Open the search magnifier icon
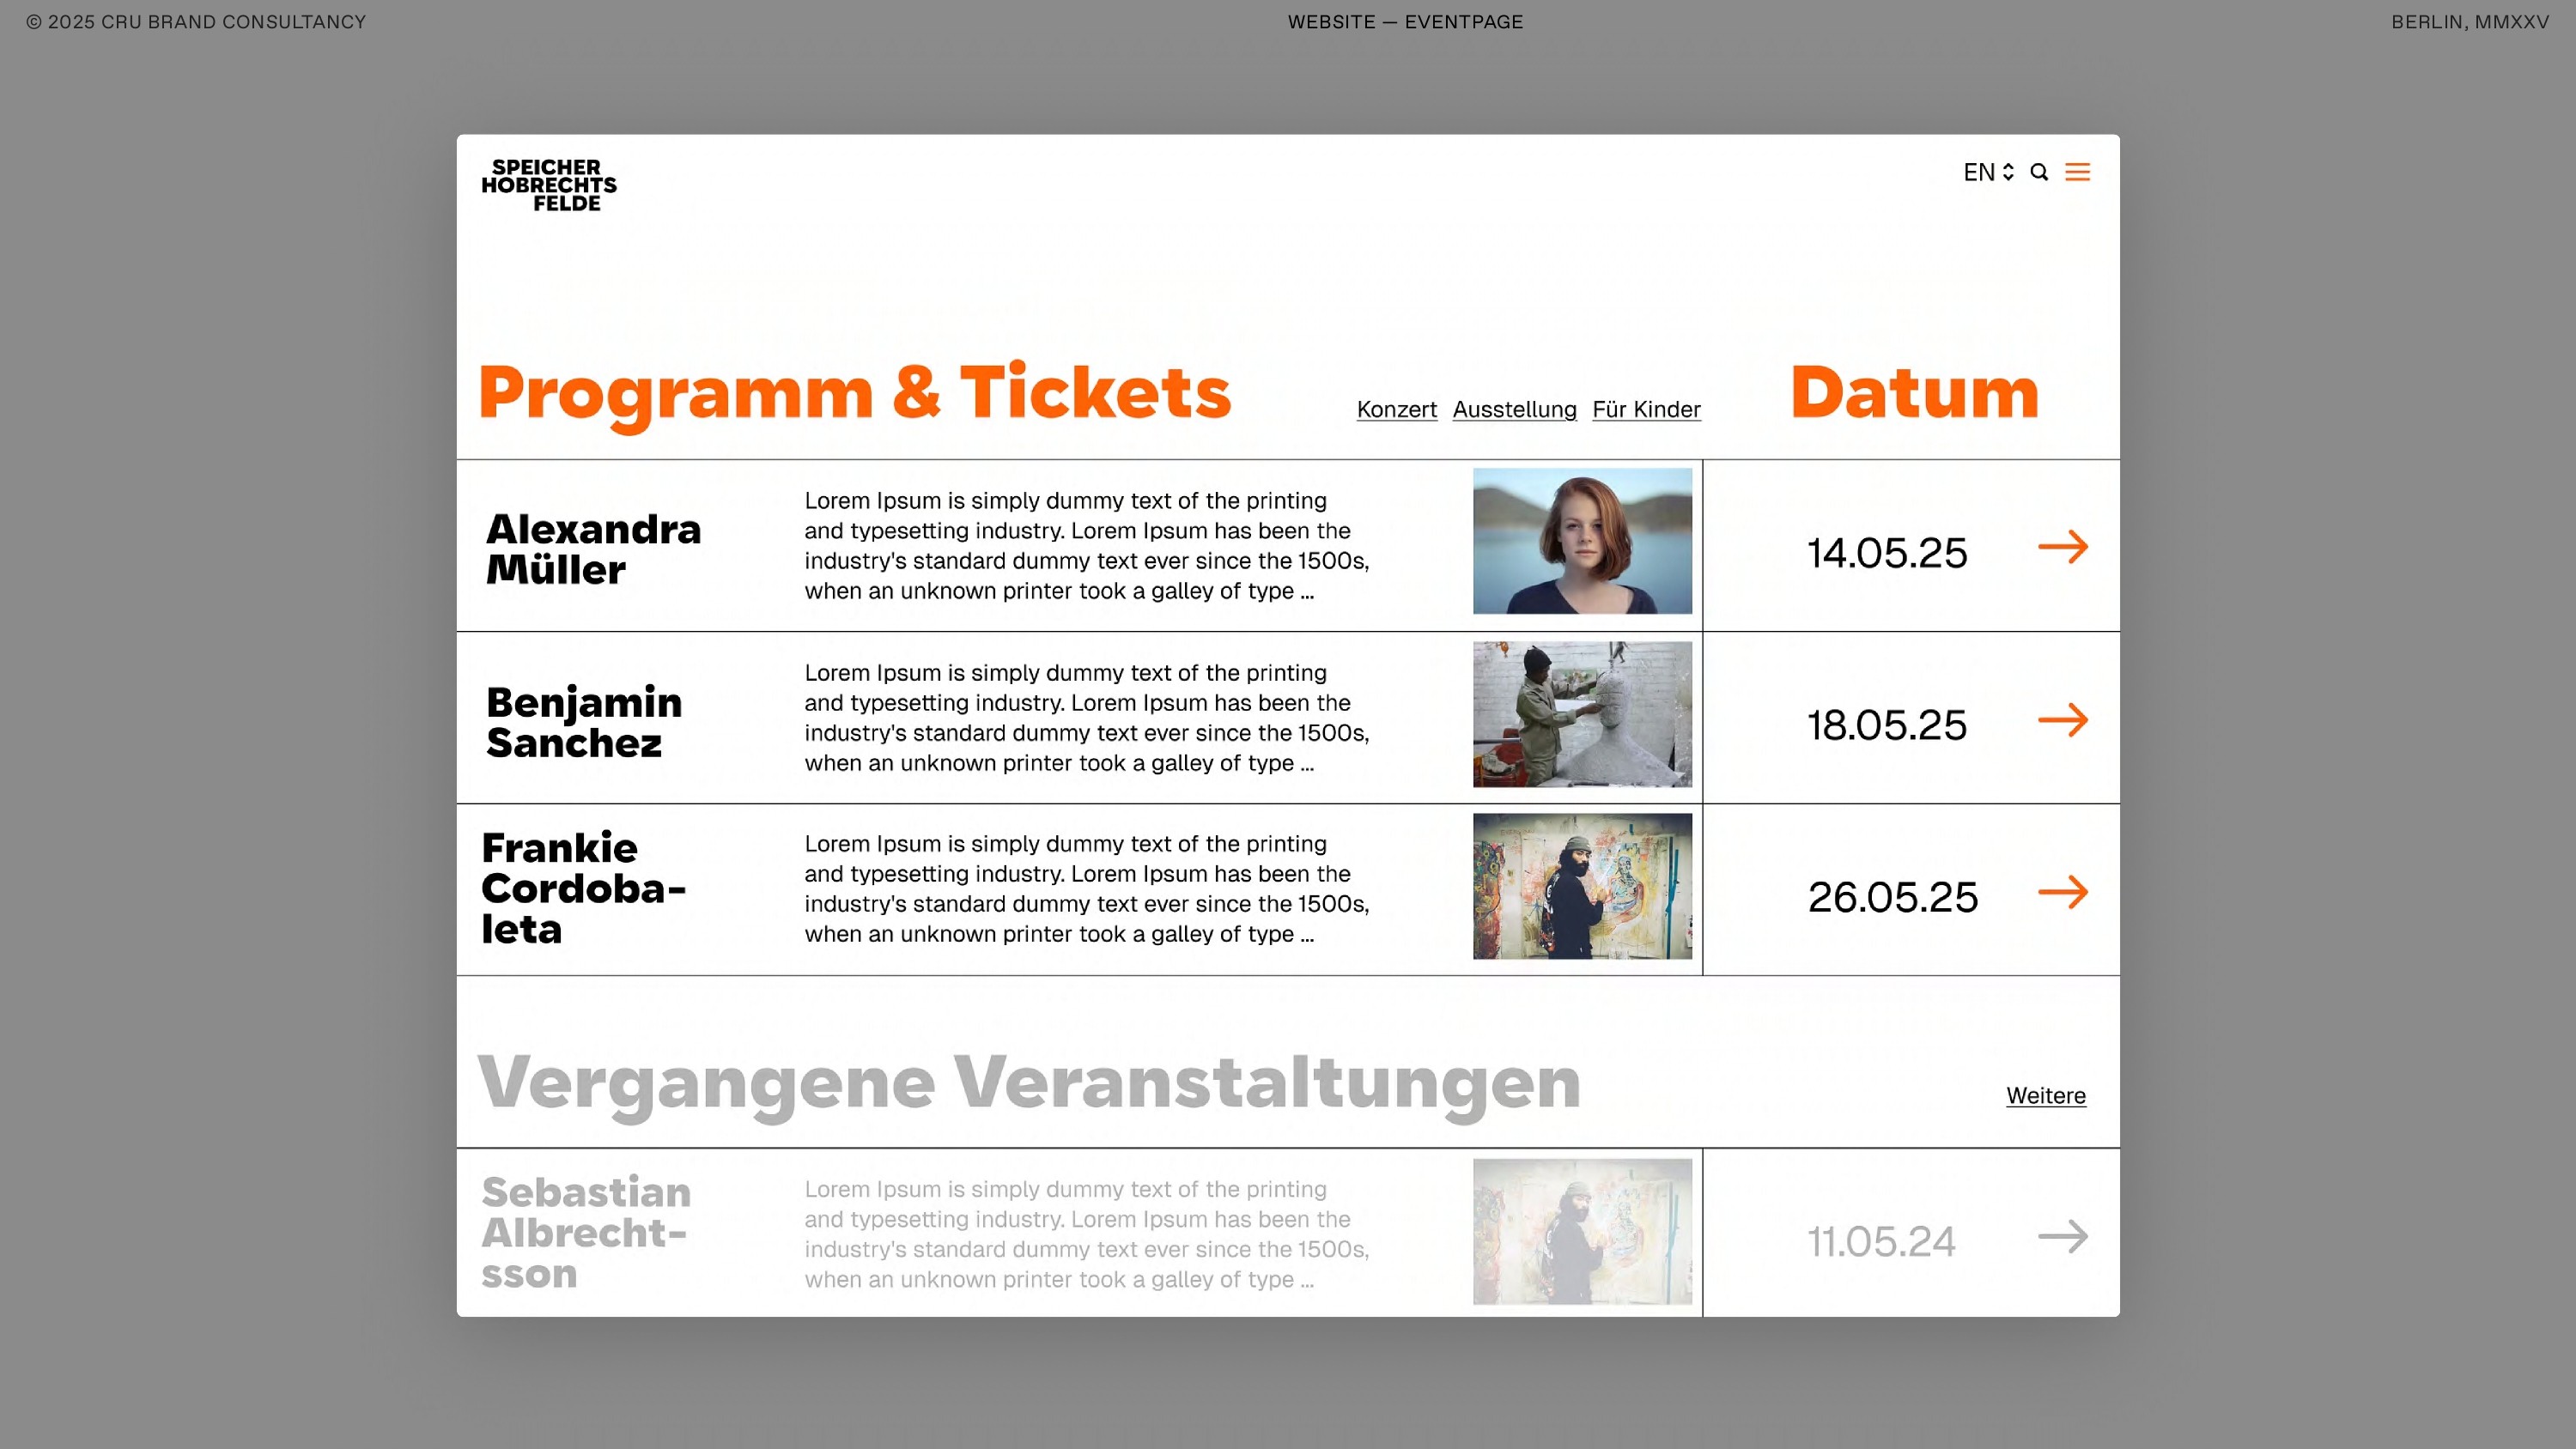Viewport: 2576px width, 1449px height. click(2039, 172)
